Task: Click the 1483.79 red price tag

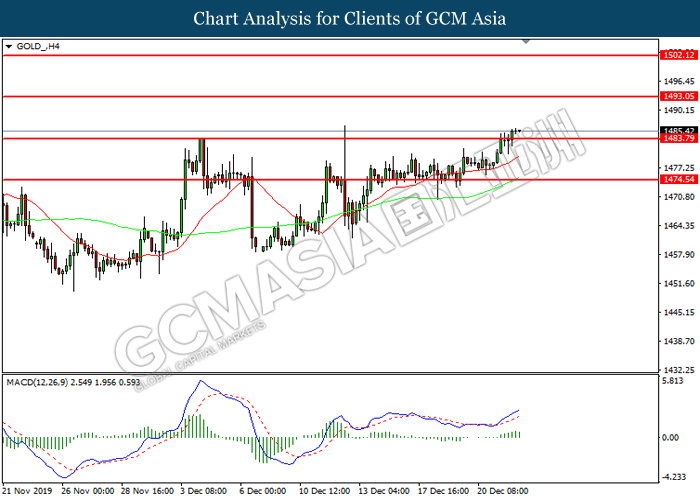Action: 677,139
